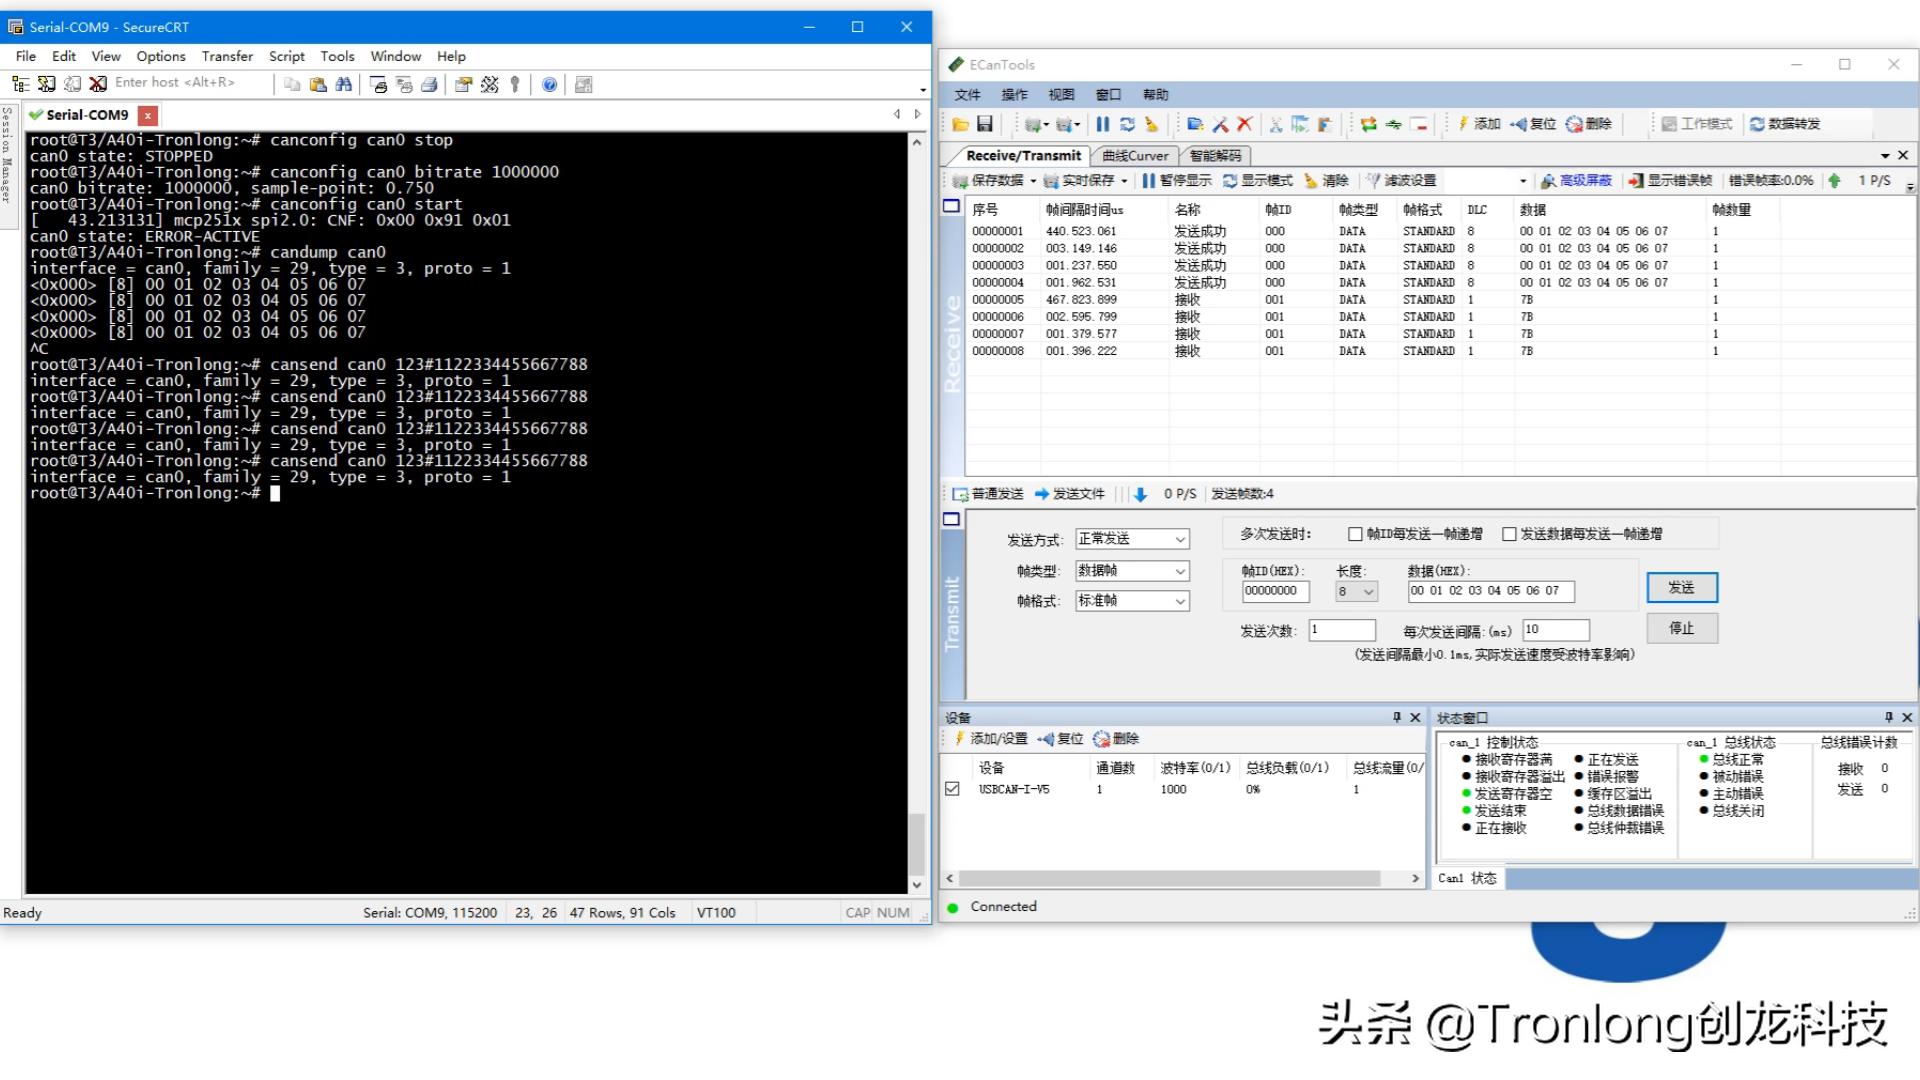The height and width of the screenshot is (1080, 1920).
Task: Click the Quick Connect icon in SecureCRT
Action: point(46,84)
